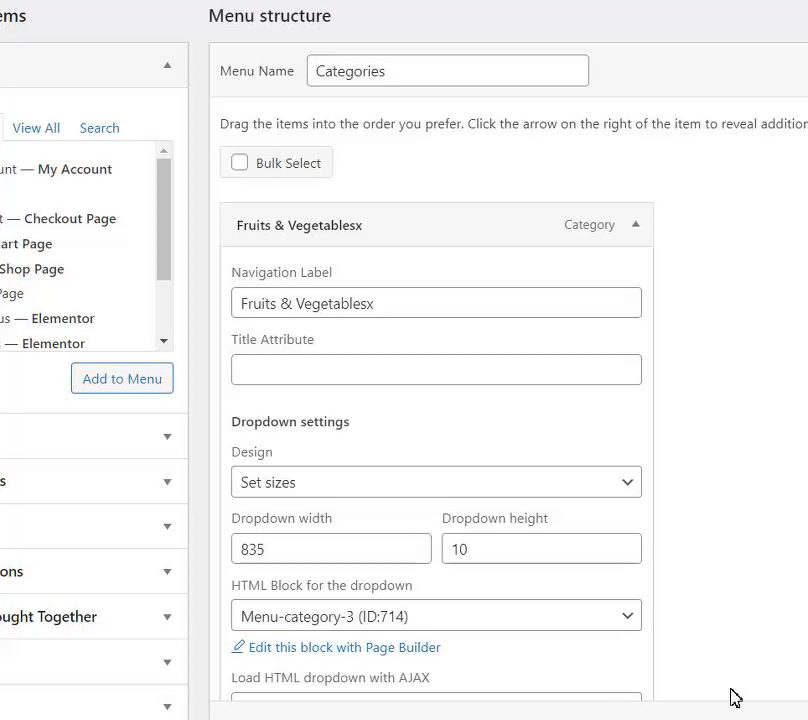The width and height of the screenshot is (808, 720).
Task: Click Edit this block with Page Builder
Action: coord(344,647)
